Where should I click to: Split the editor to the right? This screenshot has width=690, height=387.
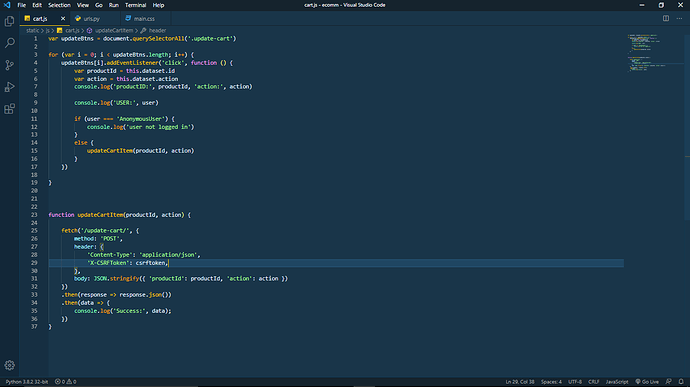pyautogui.click(x=666, y=18)
